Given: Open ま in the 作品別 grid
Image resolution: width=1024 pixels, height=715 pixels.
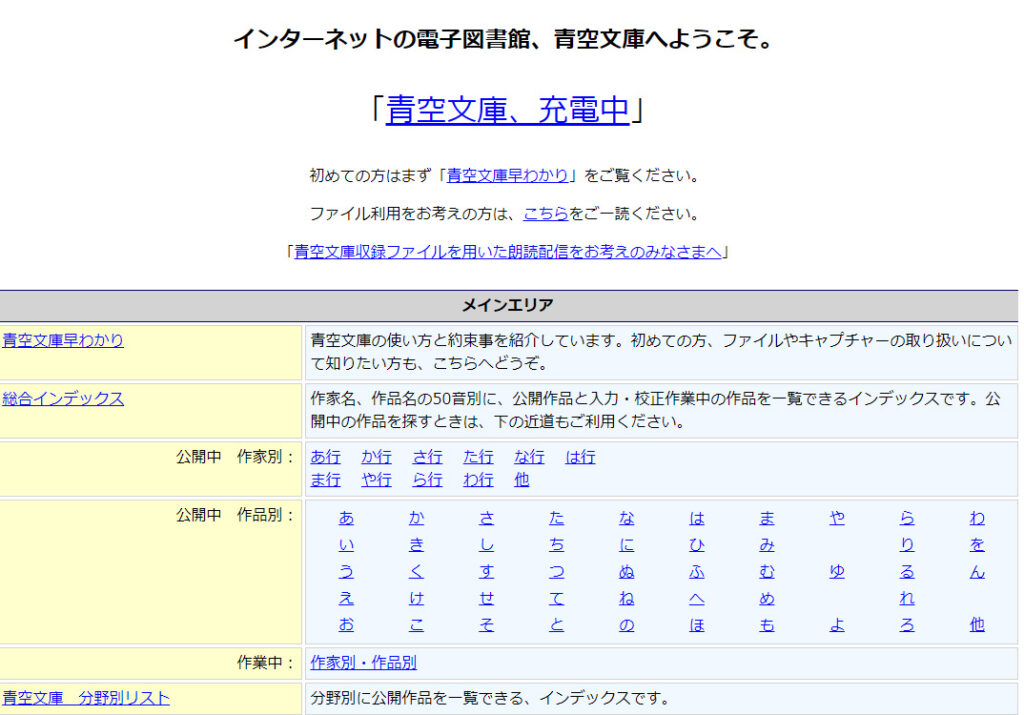Looking at the screenshot, I should (767, 518).
